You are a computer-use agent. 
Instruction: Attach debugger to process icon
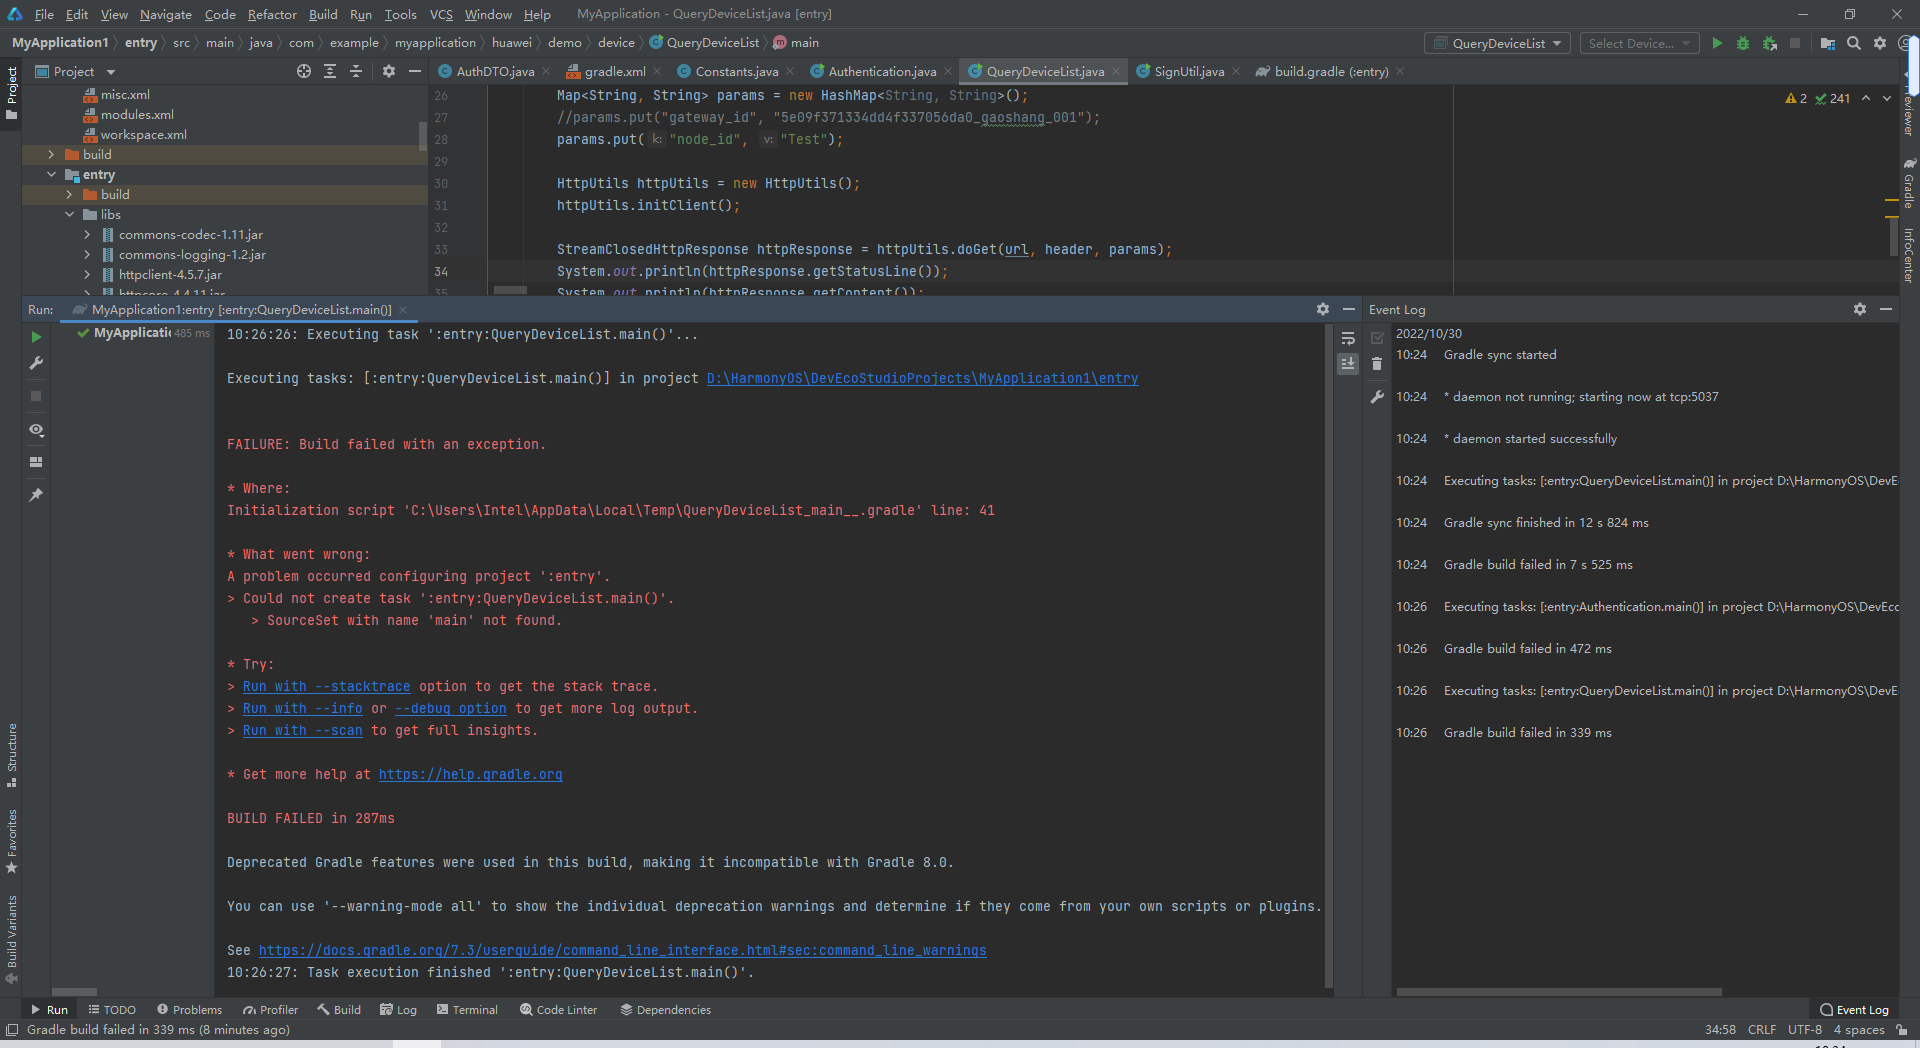[1770, 43]
